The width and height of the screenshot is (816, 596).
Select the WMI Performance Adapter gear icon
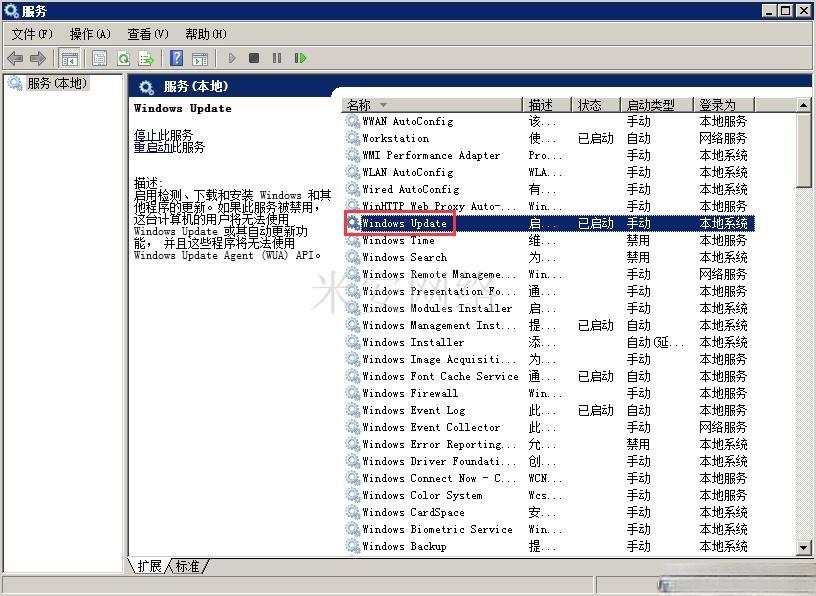(353, 155)
